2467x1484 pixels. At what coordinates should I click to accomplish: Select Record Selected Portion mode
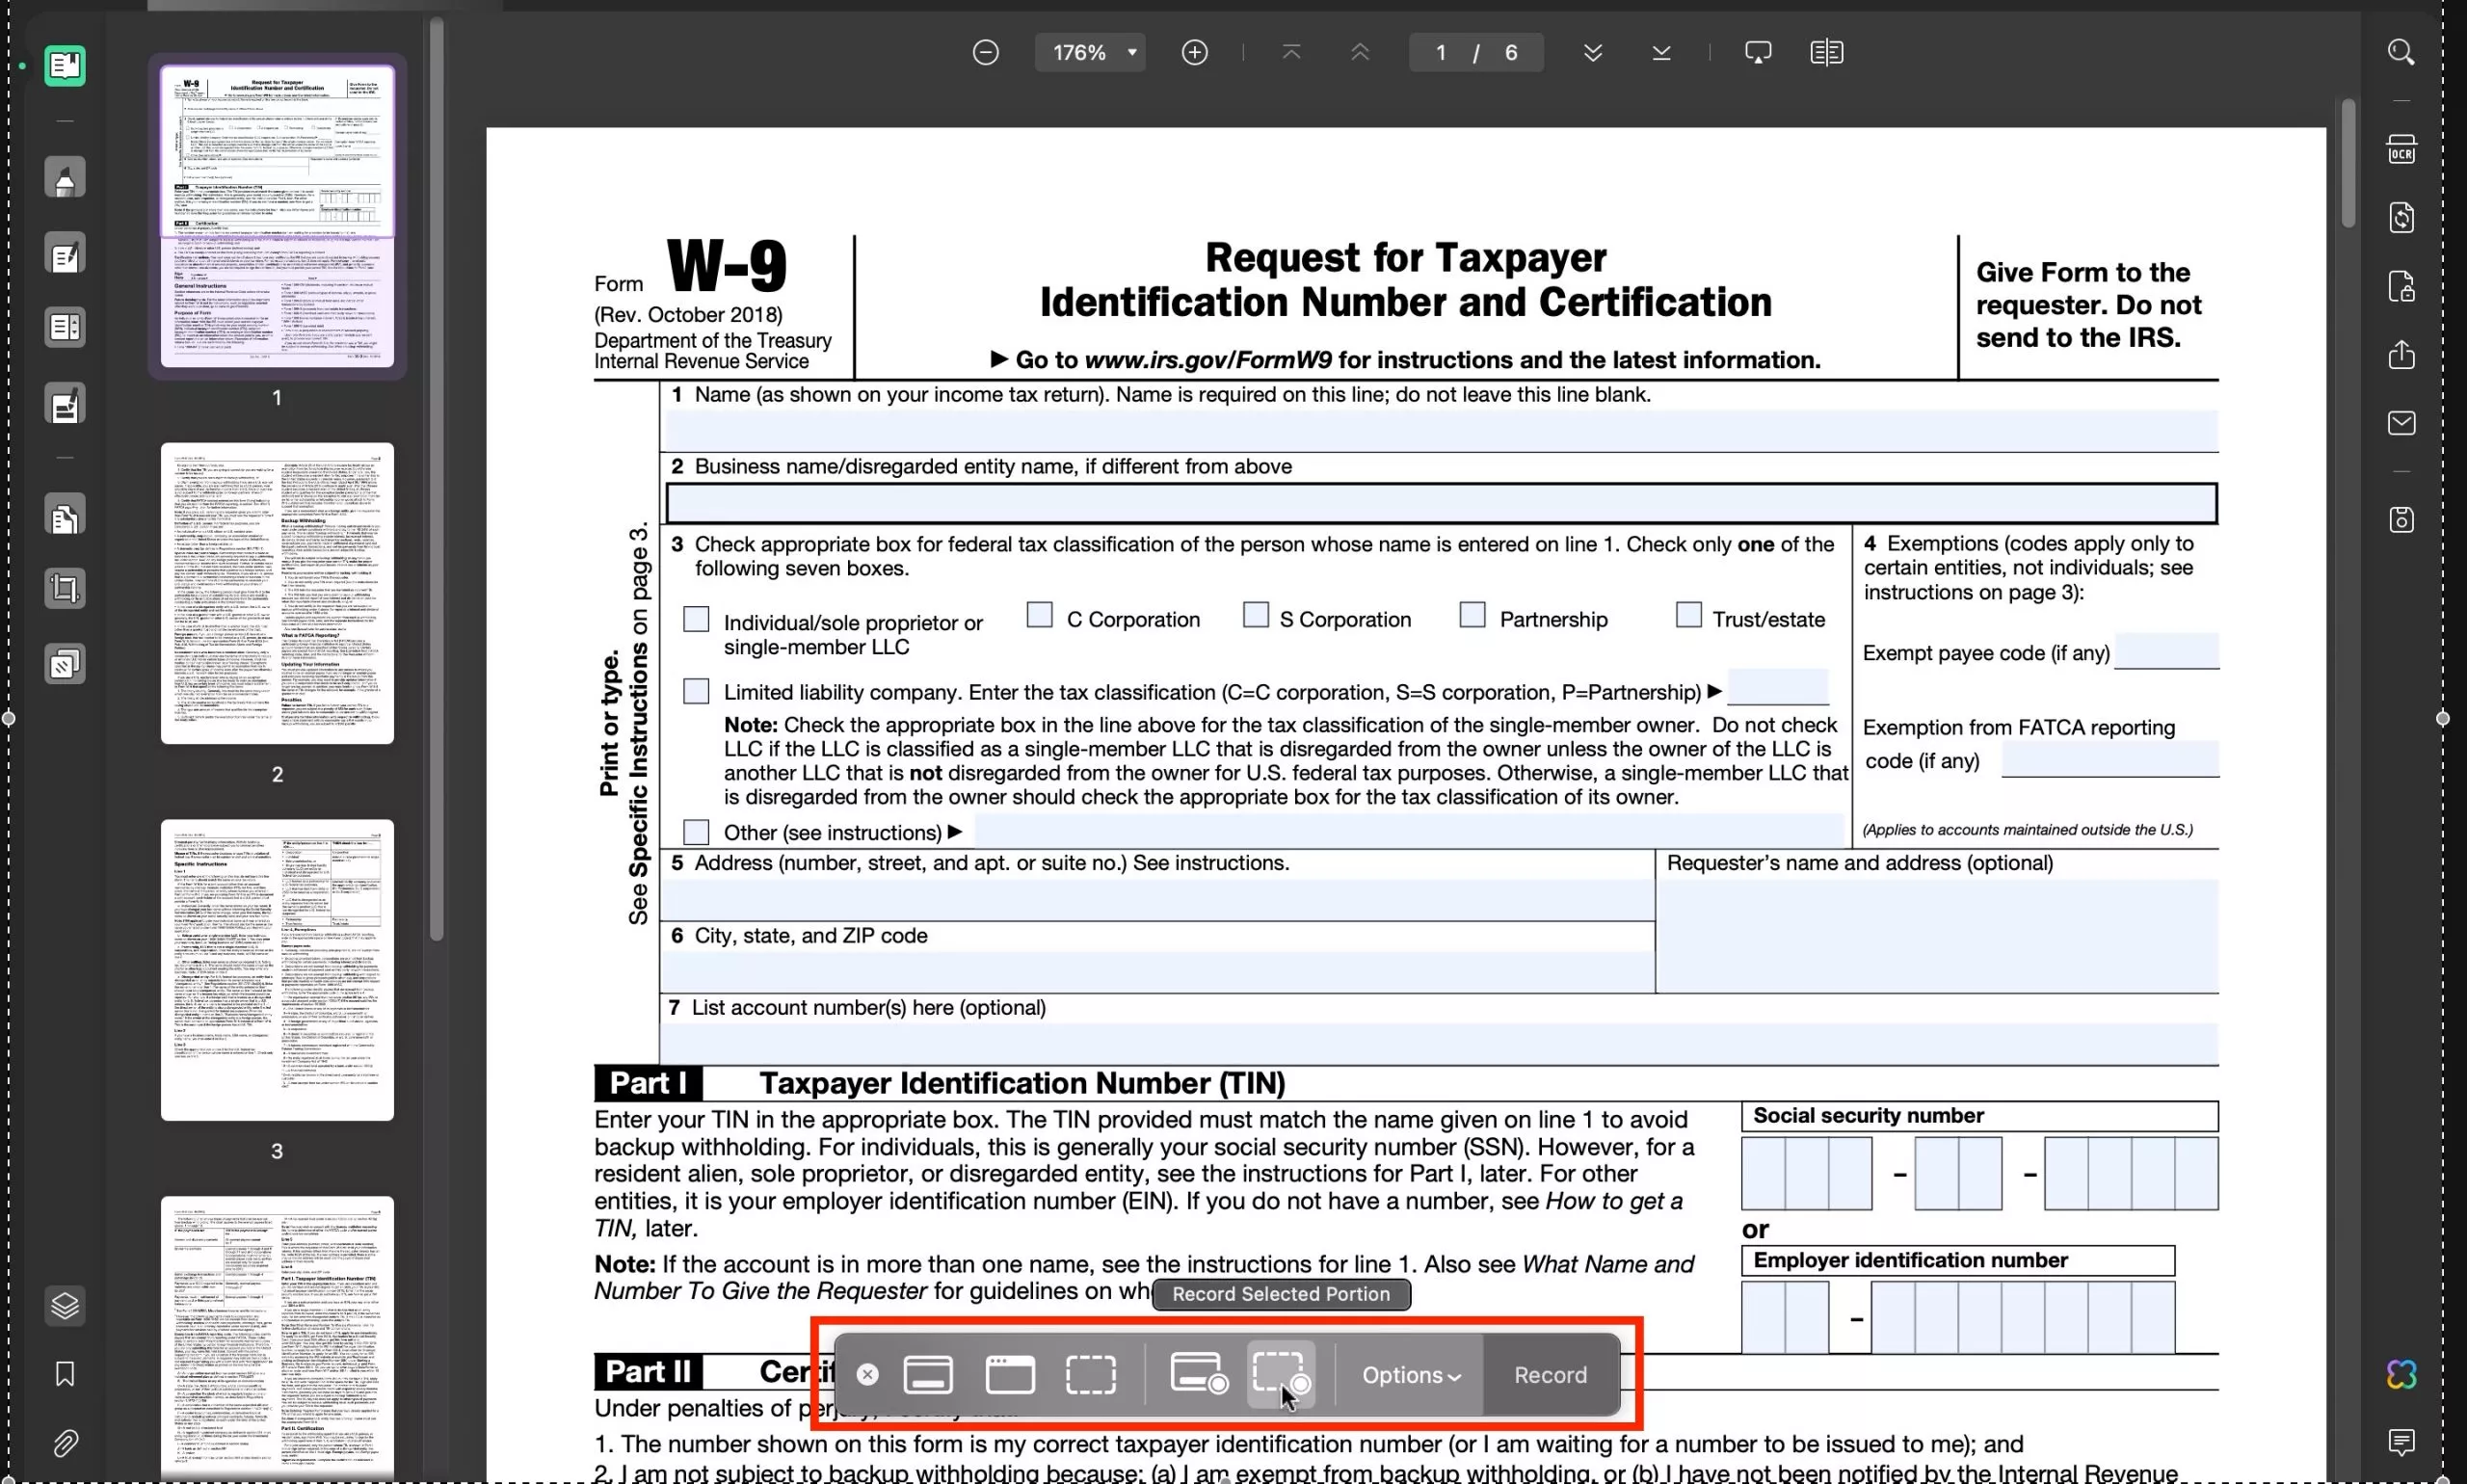(x=1281, y=1373)
